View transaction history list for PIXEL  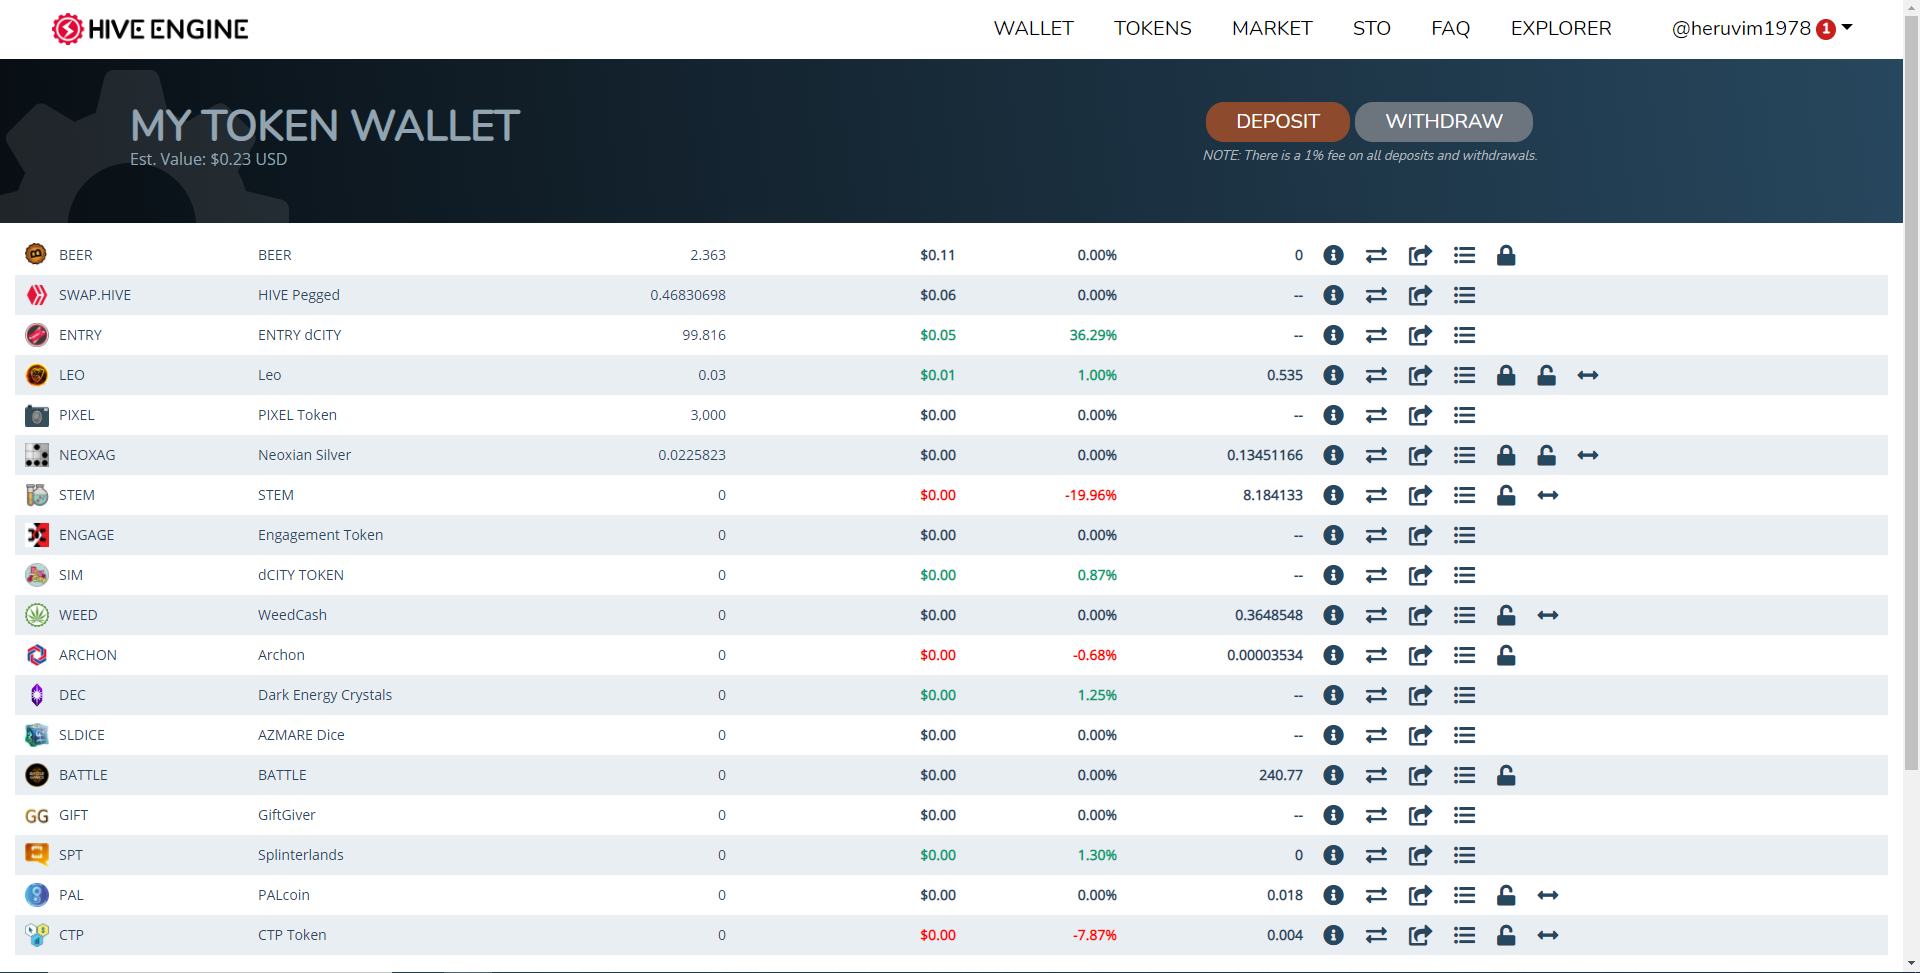[x=1465, y=415]
